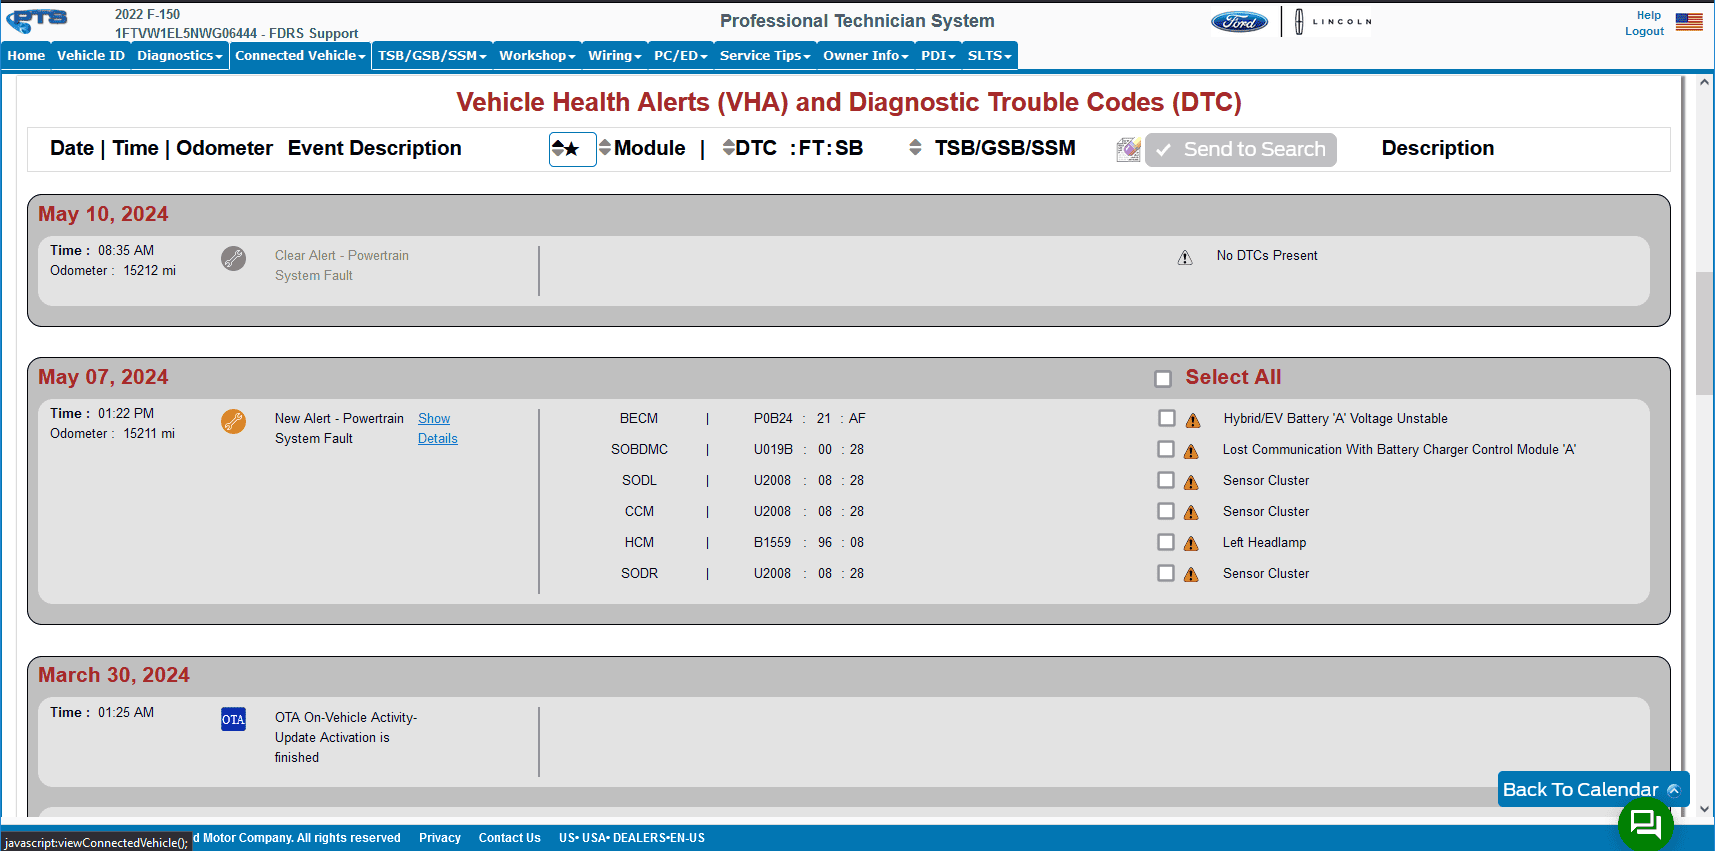Expand the Diagnostics dropdown menu
The height and width of the screenshot is (851, 1715).
pos(179,56)
